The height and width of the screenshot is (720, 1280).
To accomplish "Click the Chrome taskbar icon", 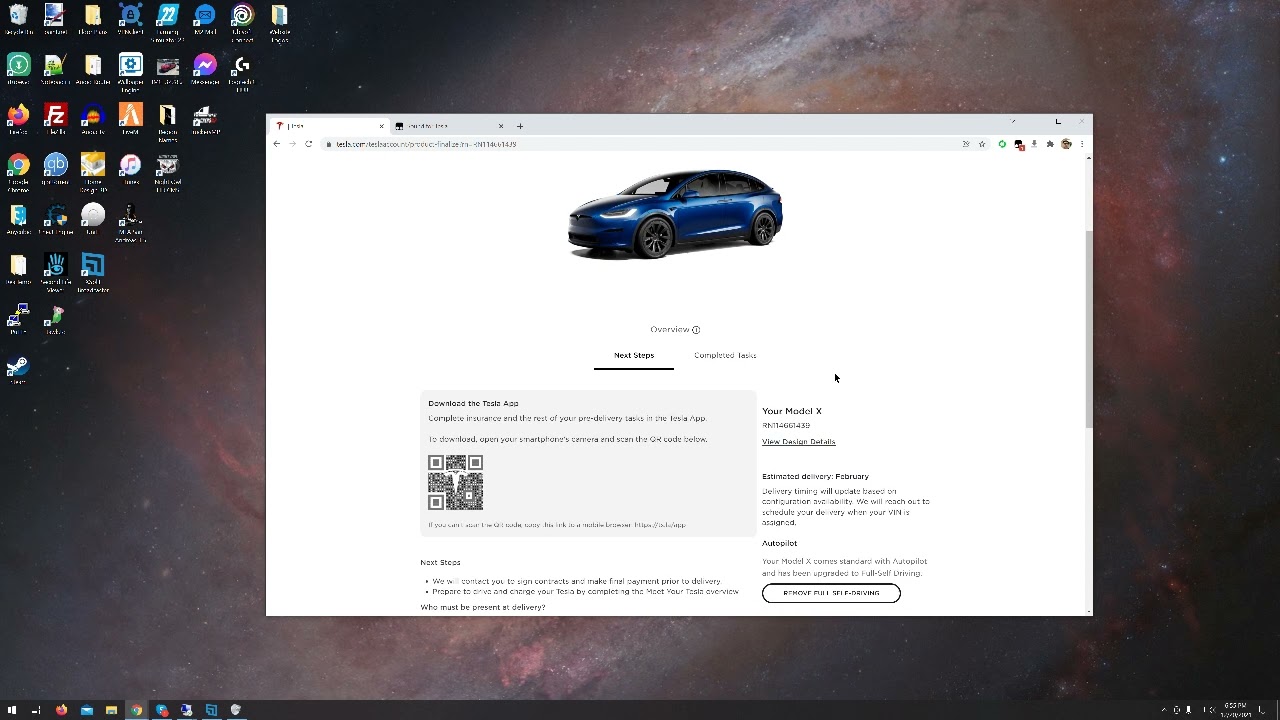I will tap(137, 710).
